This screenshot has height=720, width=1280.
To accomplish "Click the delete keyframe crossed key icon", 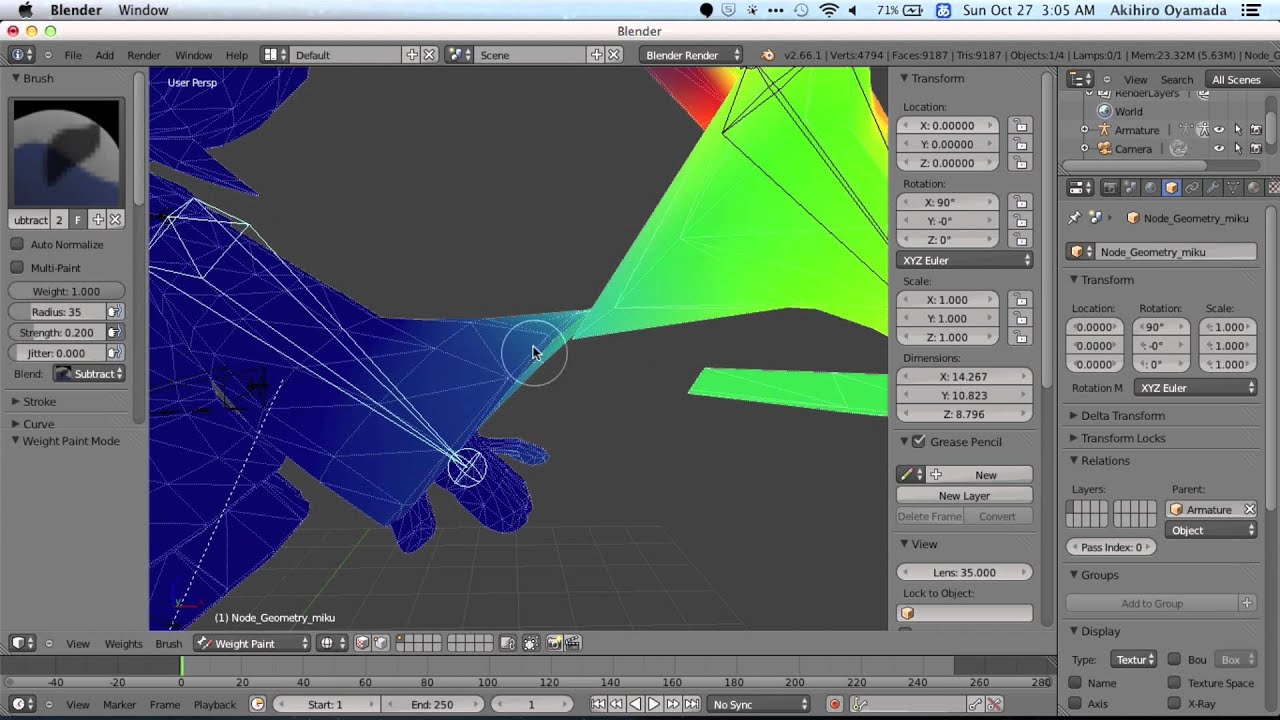I will 993,704.
